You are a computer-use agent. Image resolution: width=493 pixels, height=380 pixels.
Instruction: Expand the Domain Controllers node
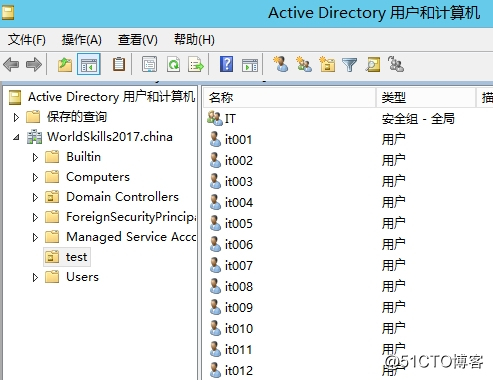point(35,197)
